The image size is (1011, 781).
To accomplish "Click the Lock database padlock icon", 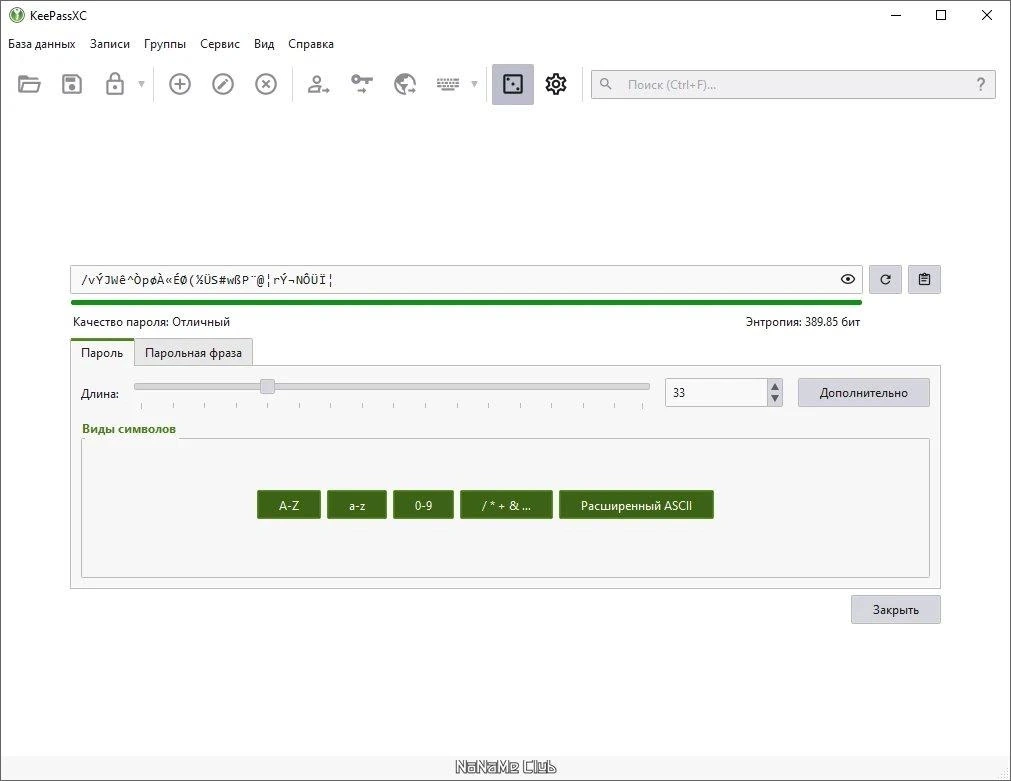I will [x=115, y=84].
